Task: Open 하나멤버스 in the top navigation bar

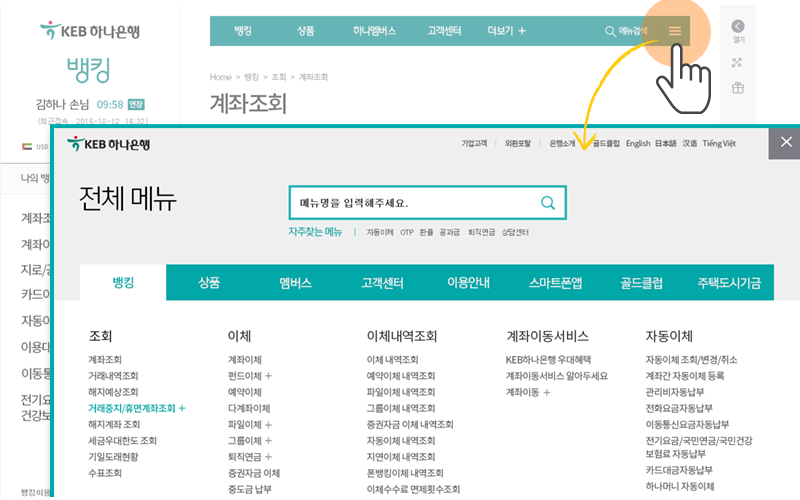Action: tap(374, 31)
